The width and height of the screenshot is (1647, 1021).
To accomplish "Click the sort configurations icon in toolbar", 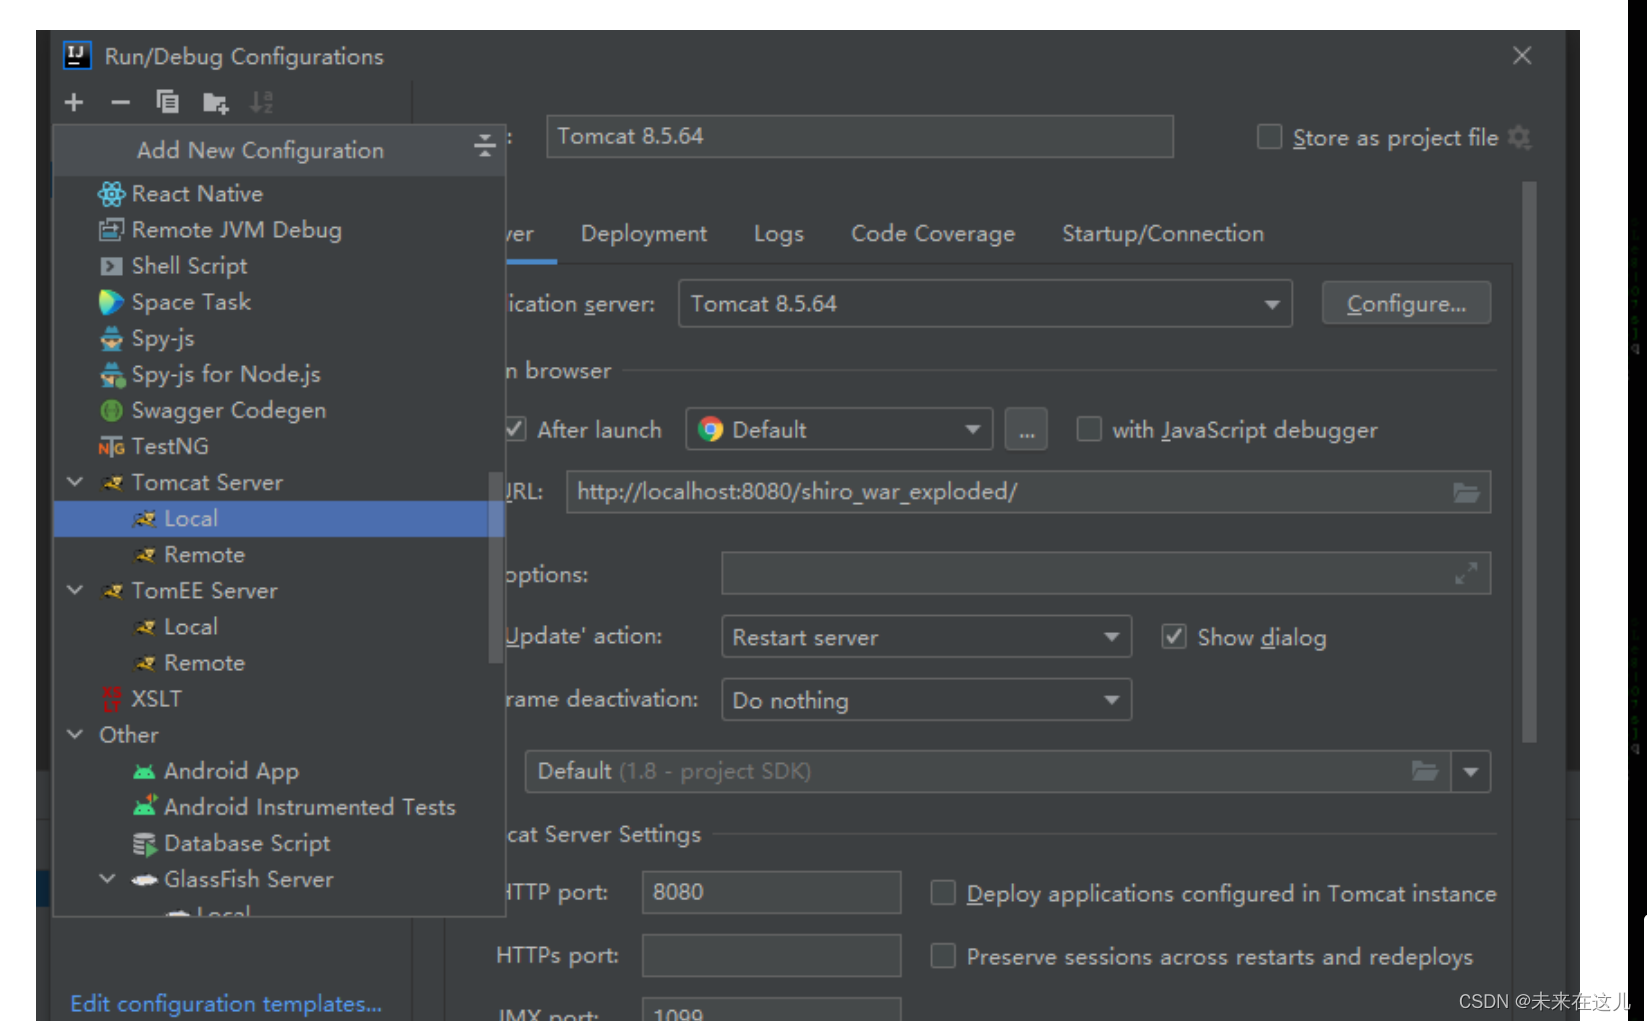I will pyautogui.click(x=262, y=101).
